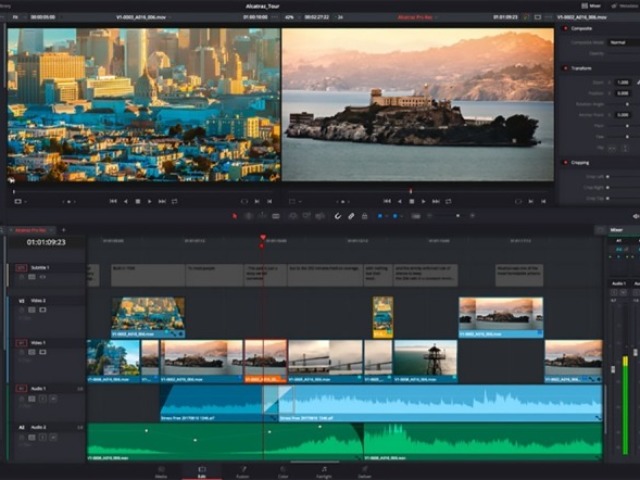The height and width of the screenshot is (480, 640).
Task: Click the Overwrite clip toolbar icon
Action: pos(306,216)
